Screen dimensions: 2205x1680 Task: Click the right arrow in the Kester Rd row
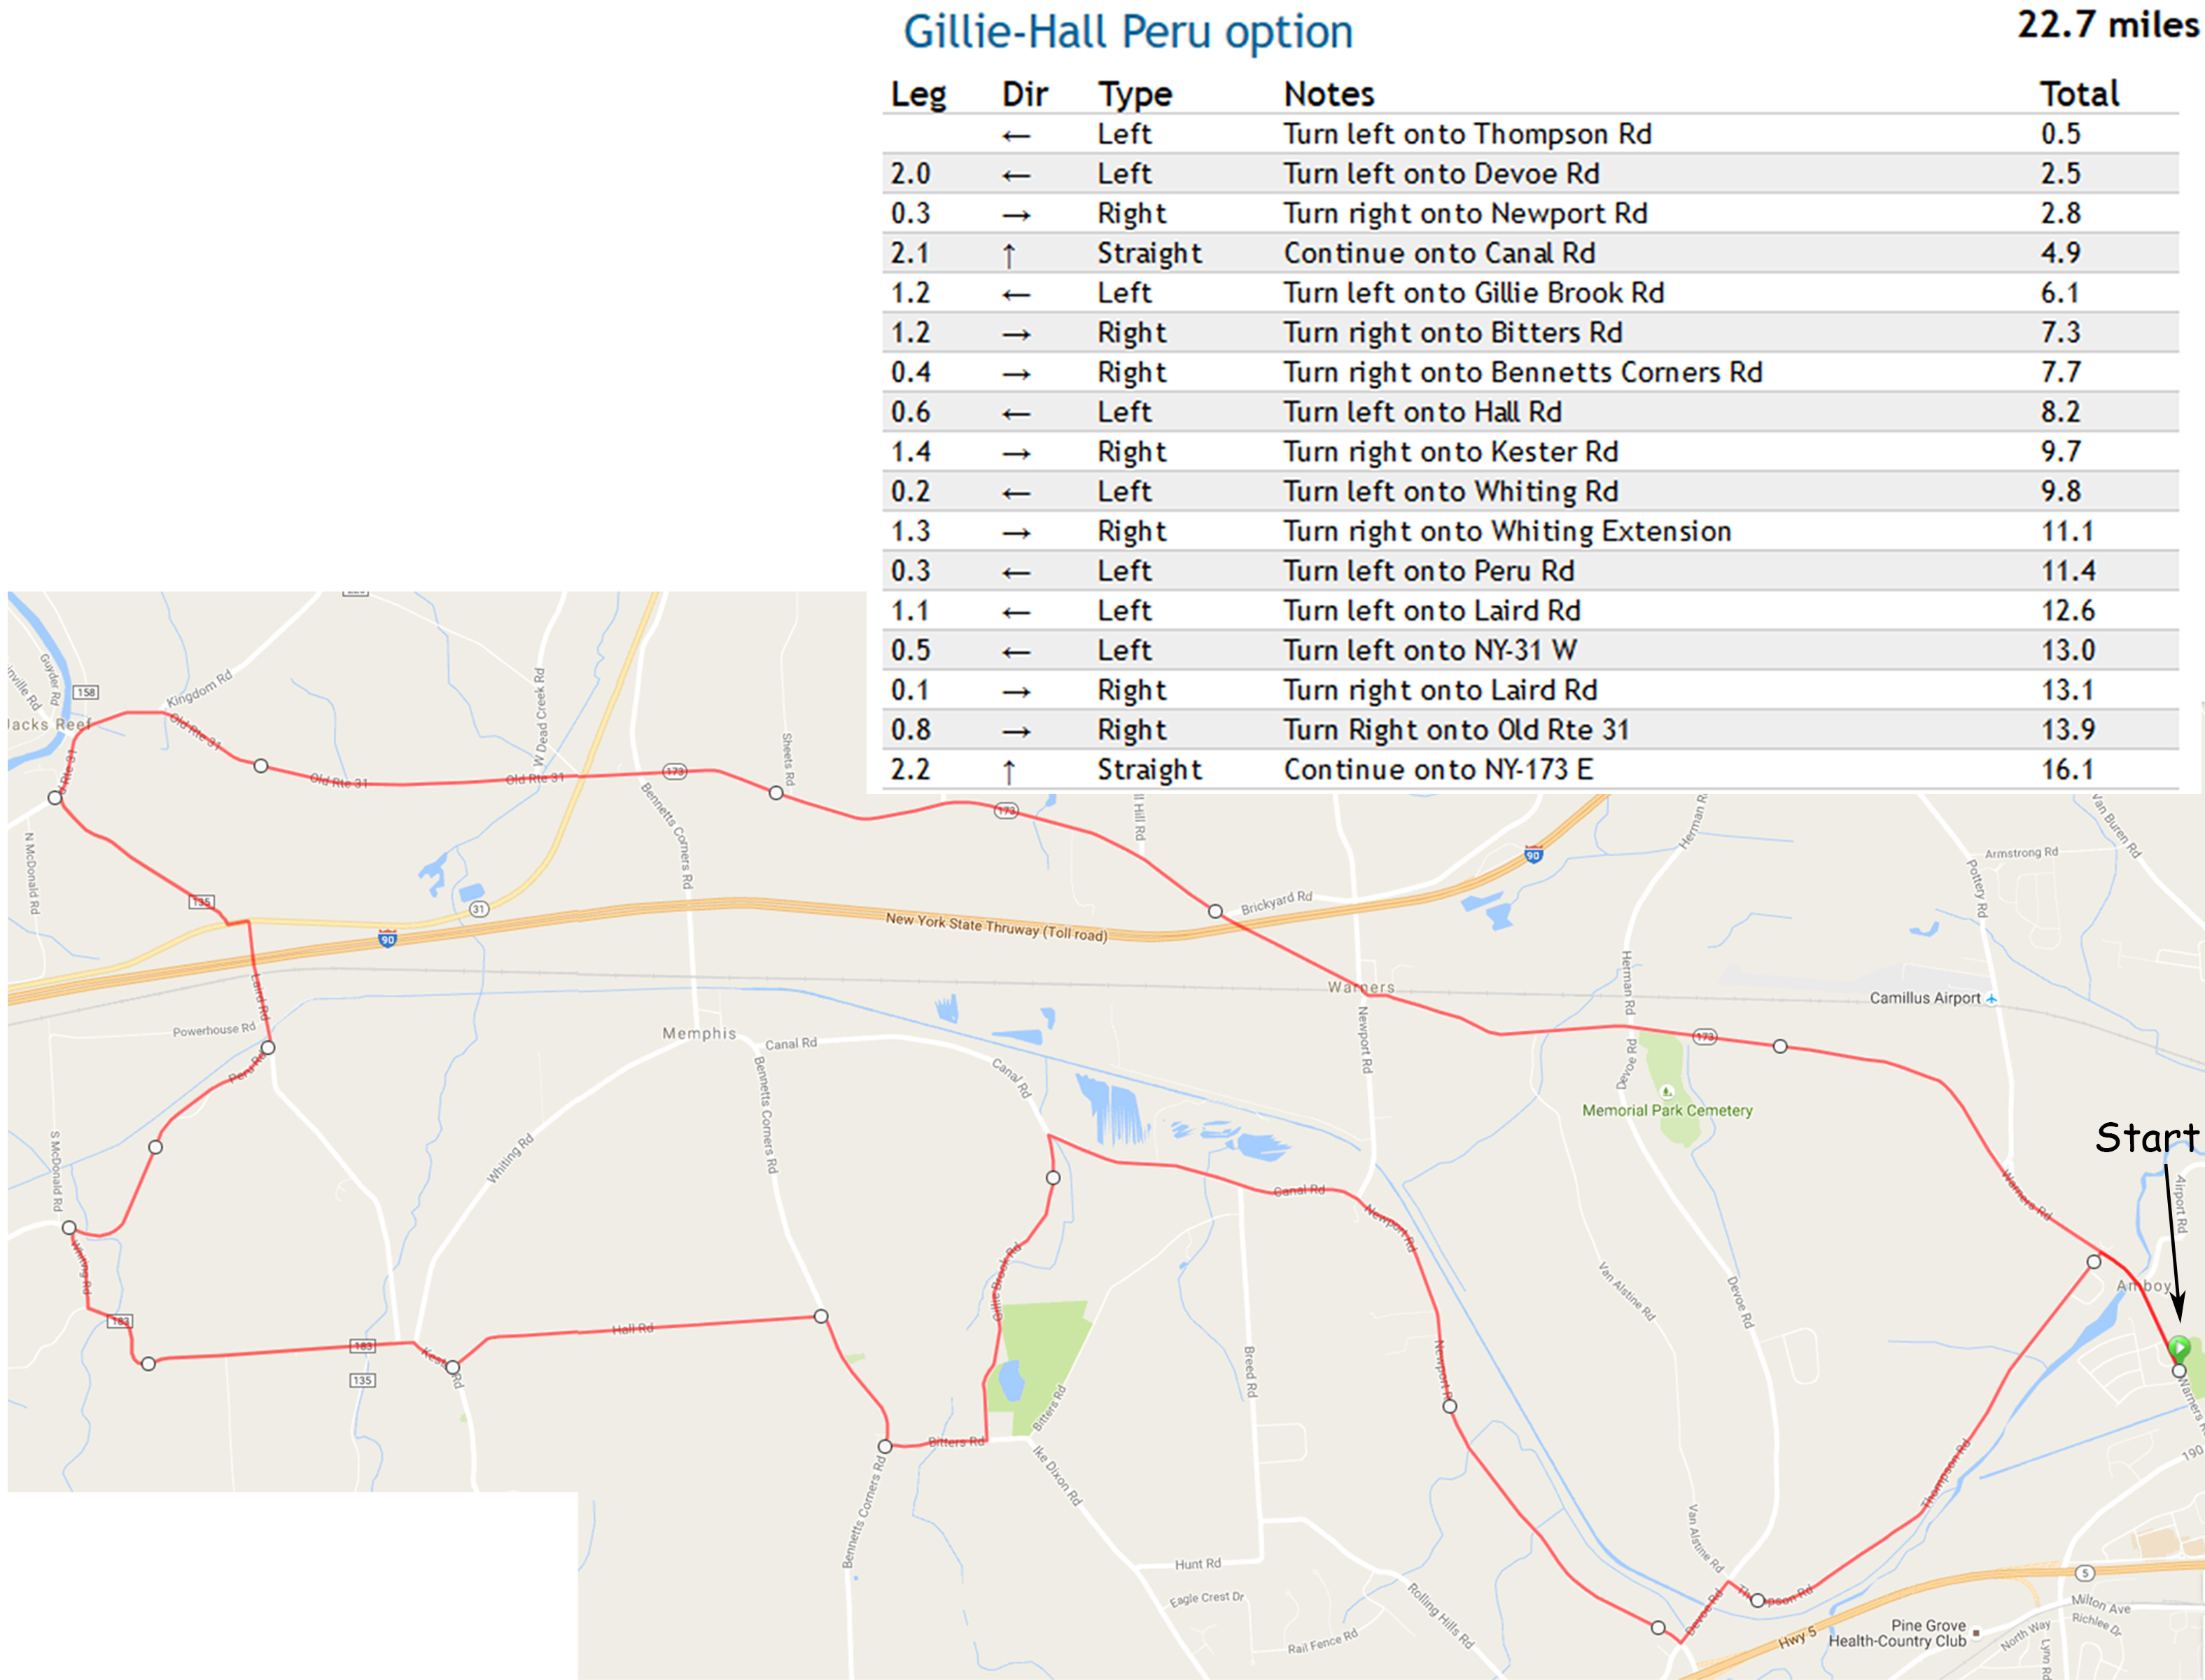1016,454
